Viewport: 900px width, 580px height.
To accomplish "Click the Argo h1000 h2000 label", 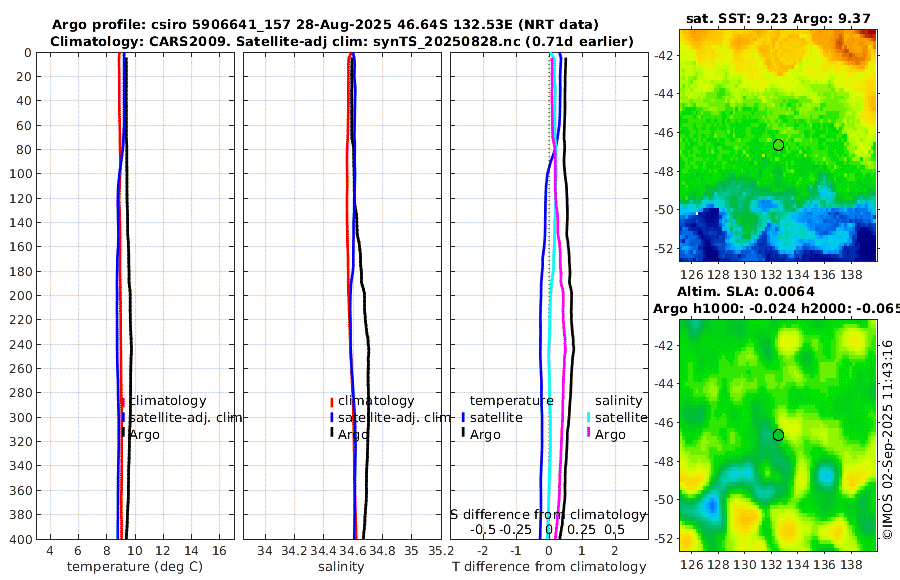I will (776, 308).
